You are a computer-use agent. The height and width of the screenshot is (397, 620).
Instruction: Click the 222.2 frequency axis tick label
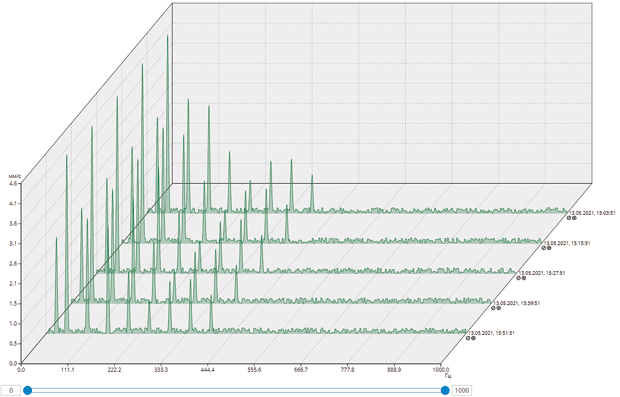click(114, 370)
